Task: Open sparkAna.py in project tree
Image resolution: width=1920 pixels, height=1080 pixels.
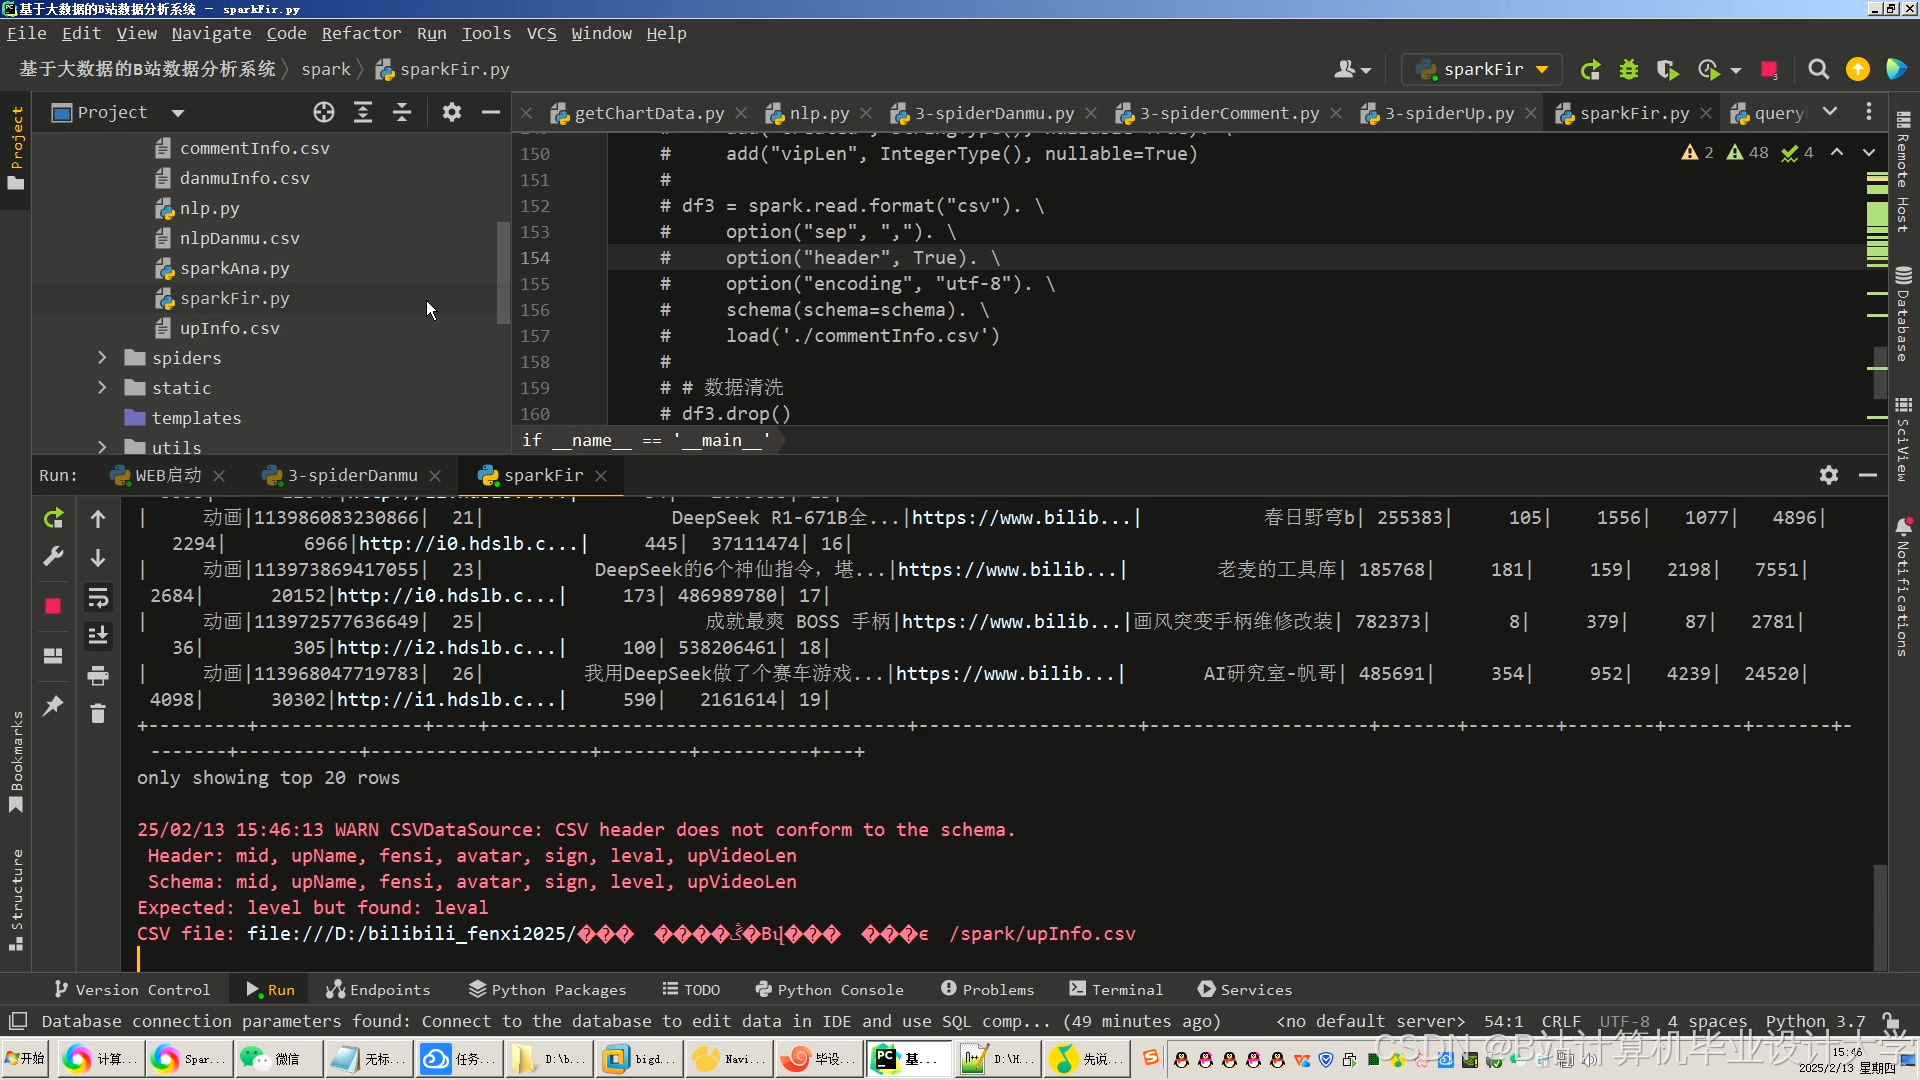Action: point(234,268)
